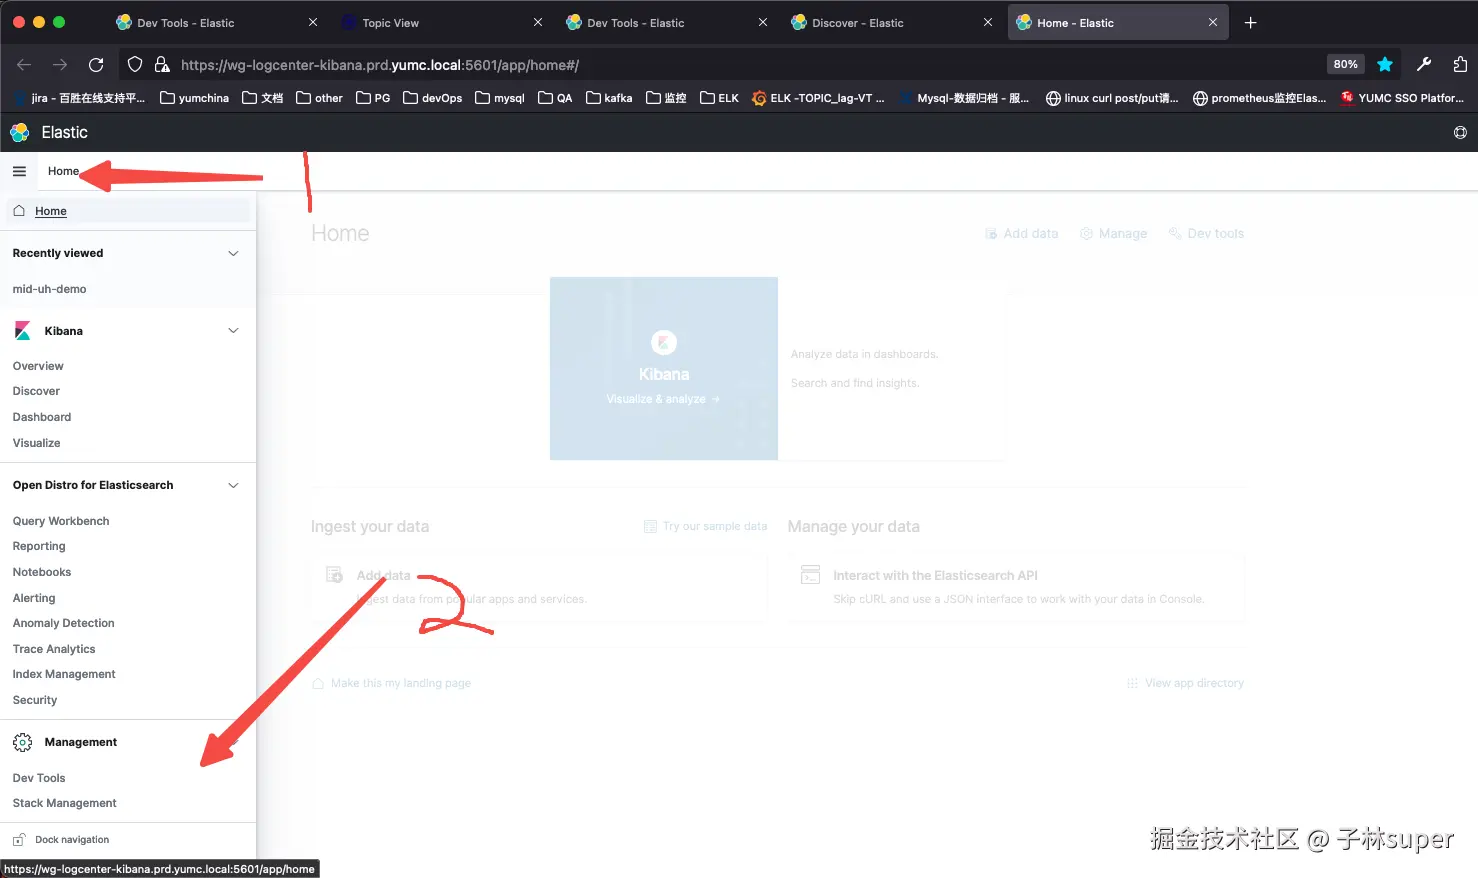
Task: Open Visualize in sidebar
Action: (36, 443)
